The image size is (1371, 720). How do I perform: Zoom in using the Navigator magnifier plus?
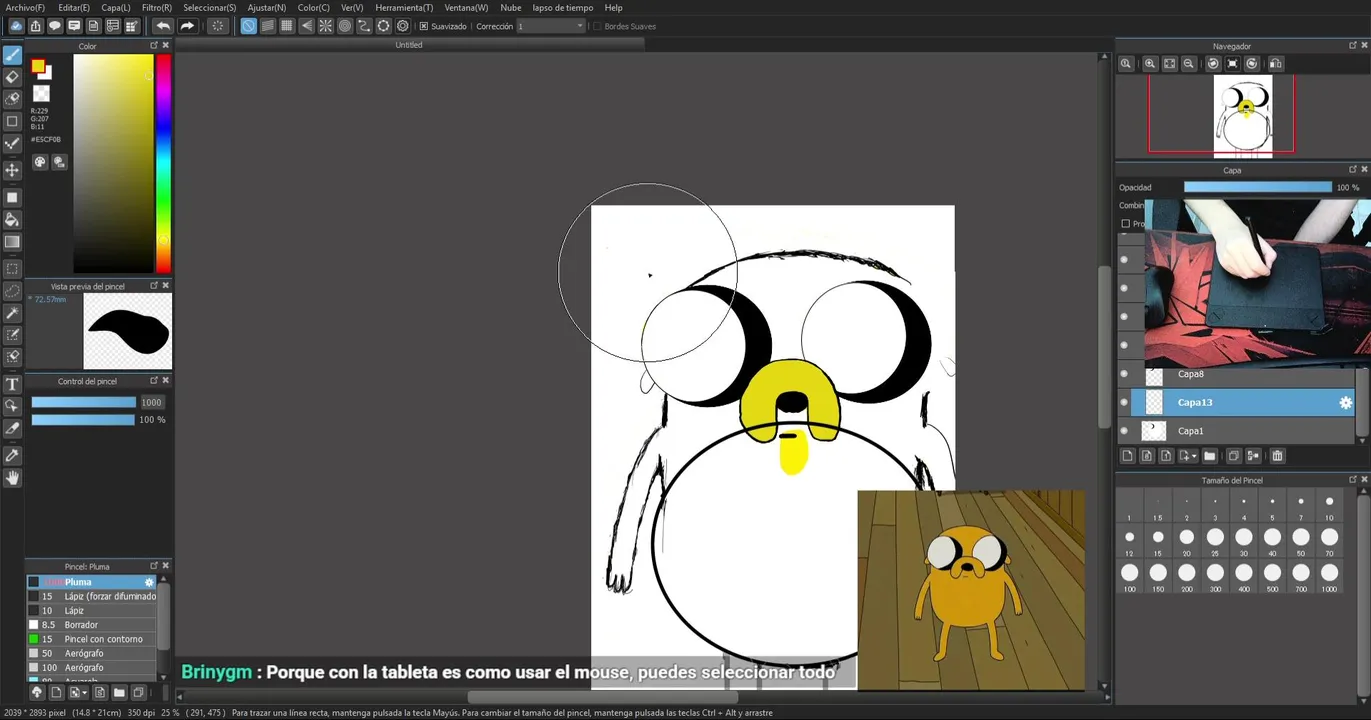coord(1150,63)
